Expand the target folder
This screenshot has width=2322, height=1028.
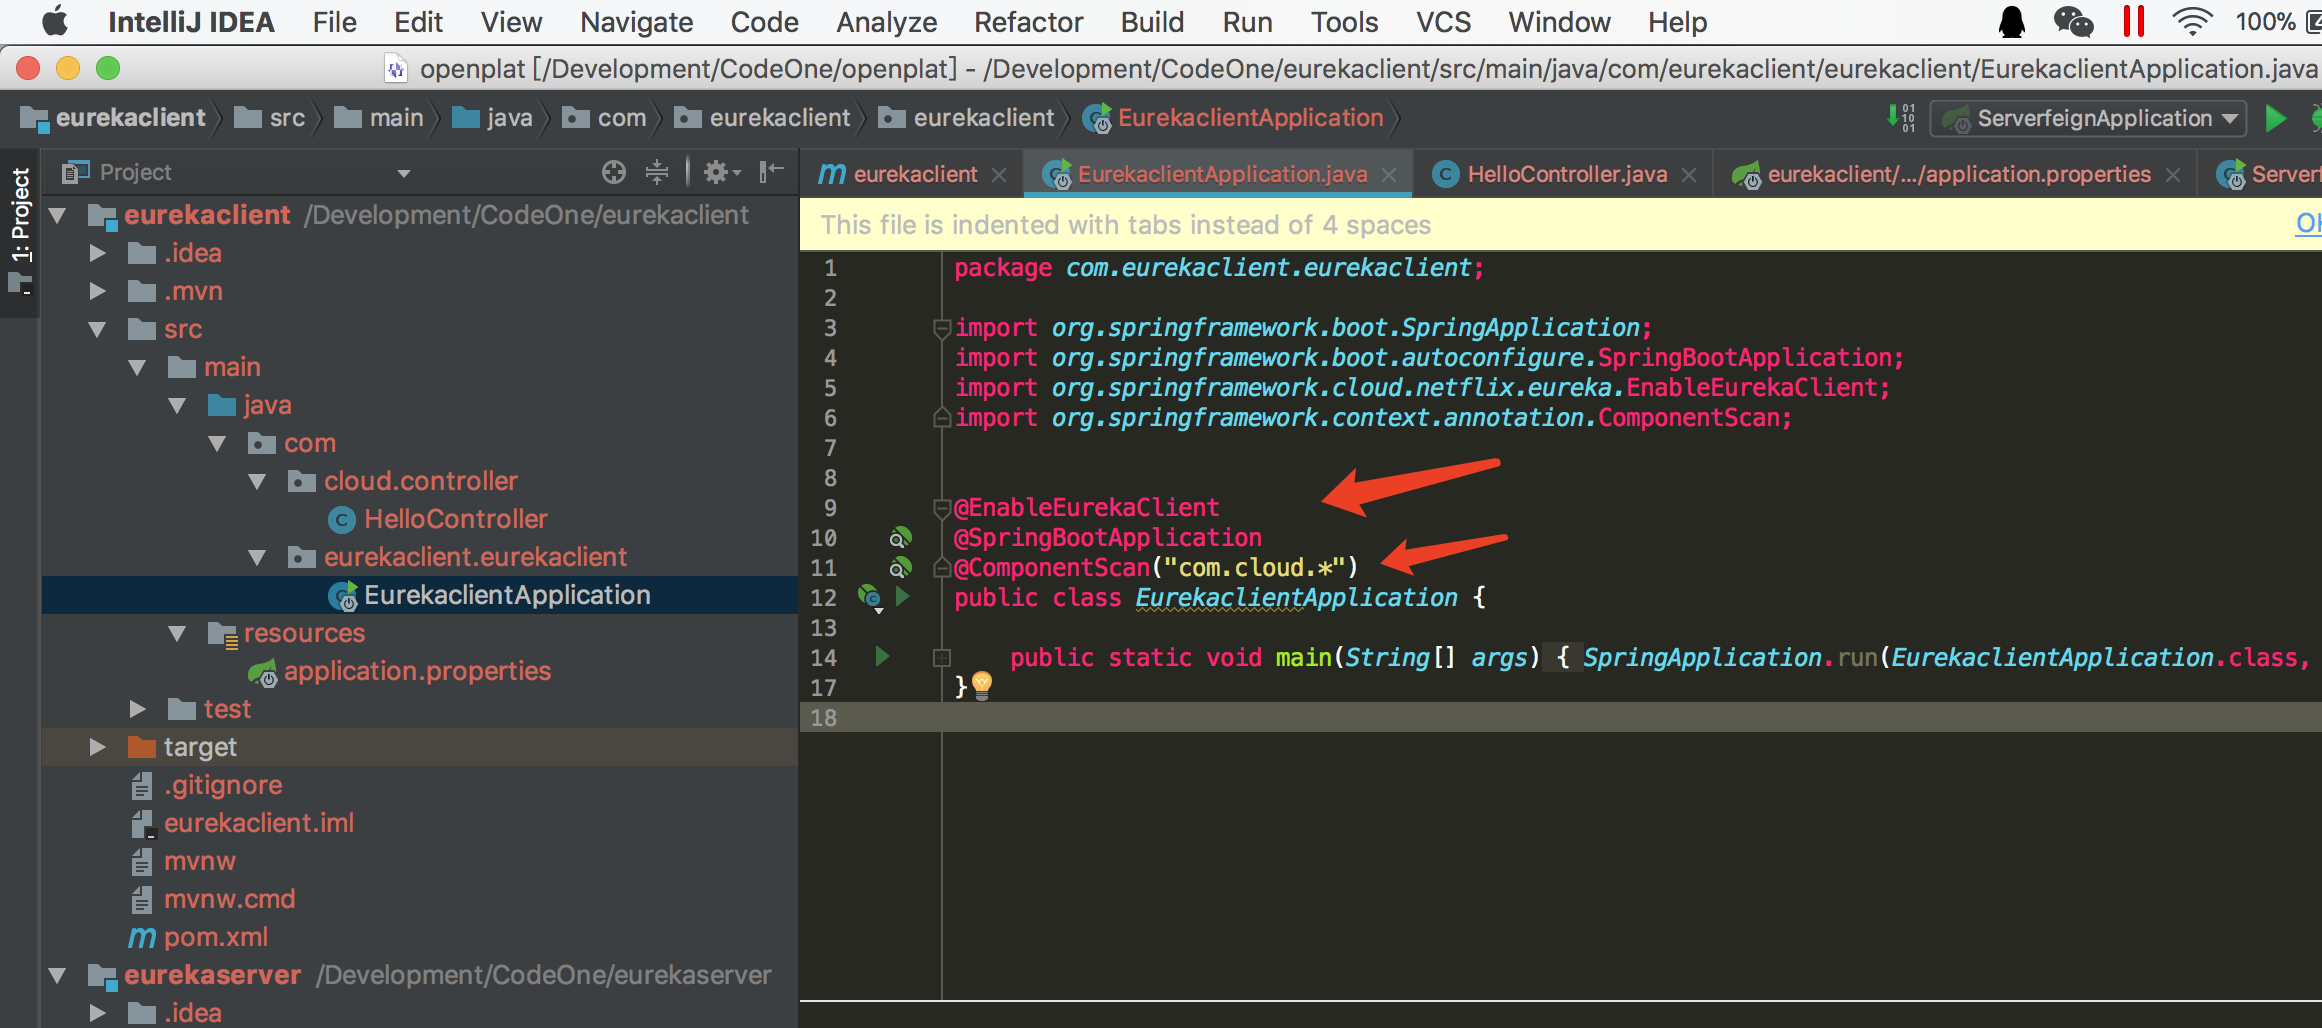pos(97,747)
